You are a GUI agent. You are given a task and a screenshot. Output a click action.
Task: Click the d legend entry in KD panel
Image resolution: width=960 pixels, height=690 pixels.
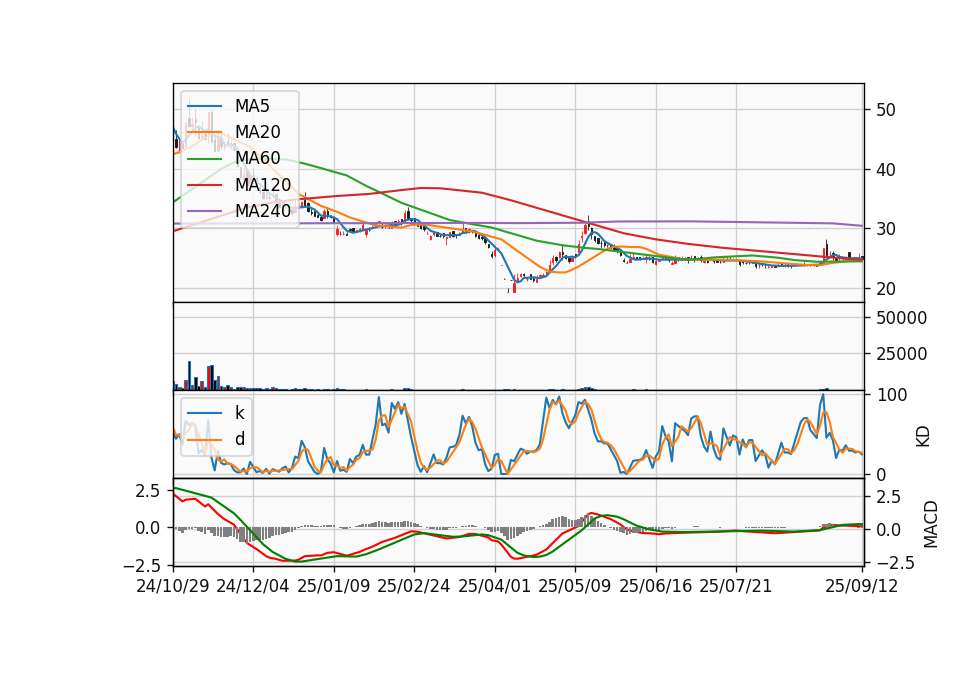[x=216, y=439]
